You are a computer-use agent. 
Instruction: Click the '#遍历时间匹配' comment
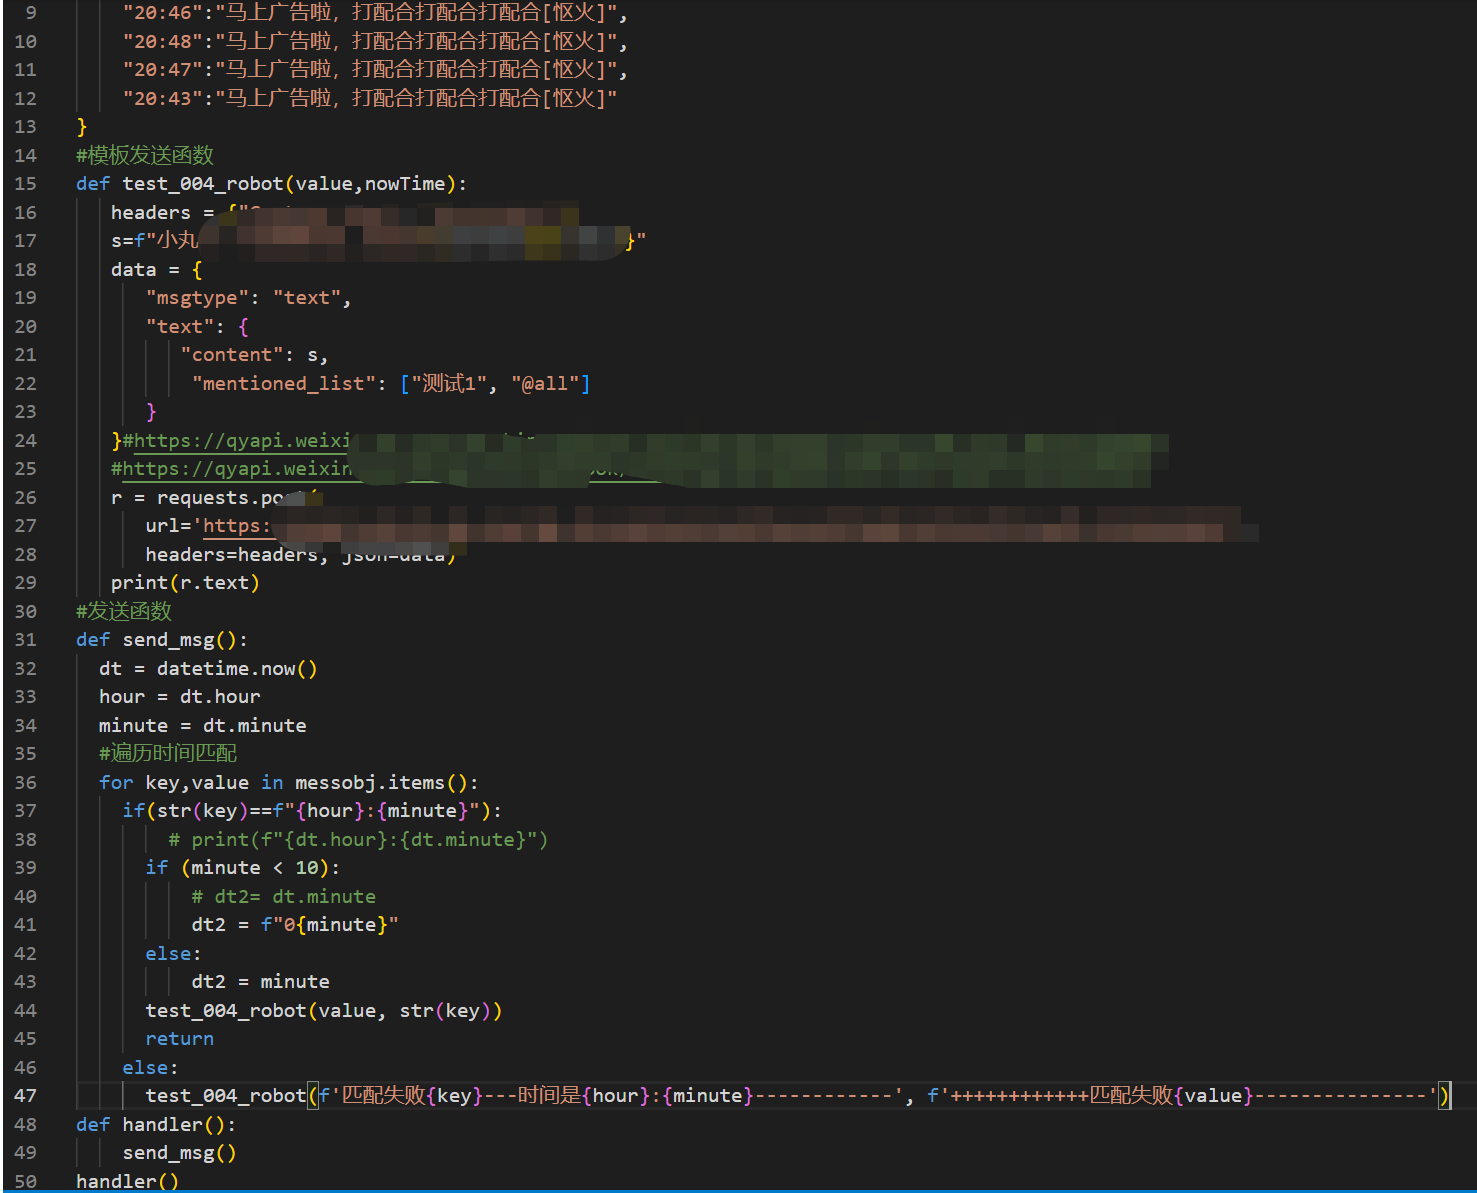168,754
